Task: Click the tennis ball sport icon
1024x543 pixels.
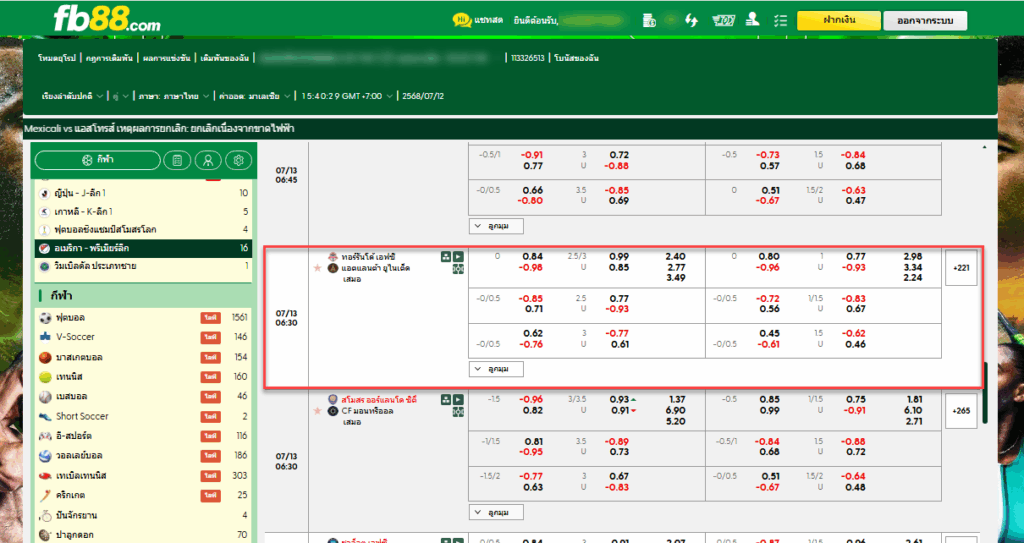Action: click(45, 377)
